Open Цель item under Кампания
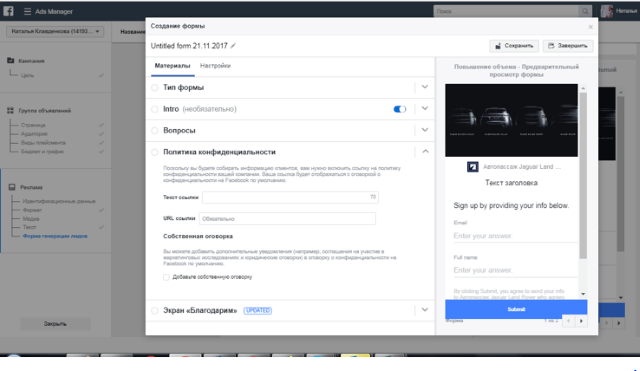This screenshot has width=640, height=371. tap(27, 76)
